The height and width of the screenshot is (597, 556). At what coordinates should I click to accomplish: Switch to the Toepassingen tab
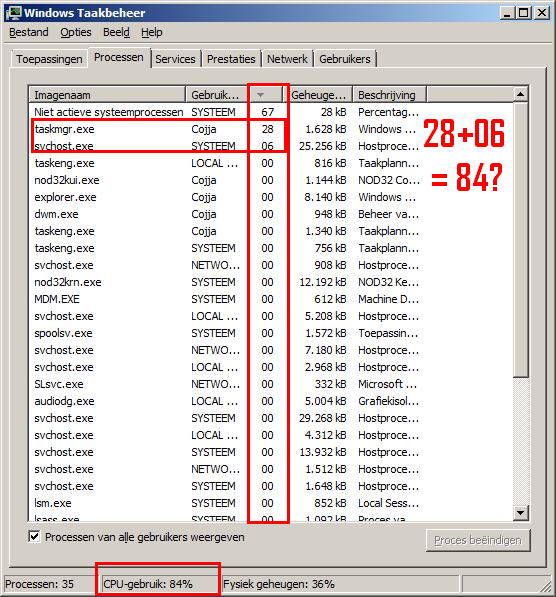click(x=49, y=59)
